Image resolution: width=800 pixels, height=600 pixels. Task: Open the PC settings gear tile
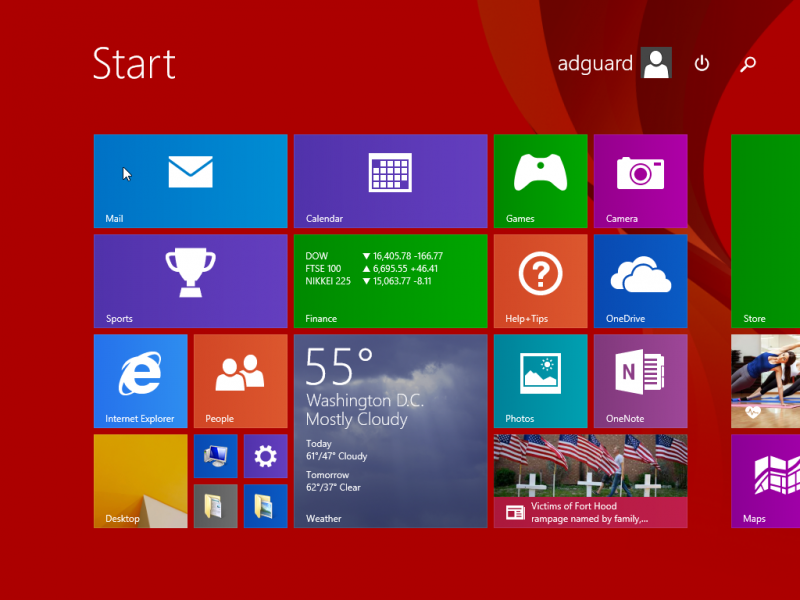click(x=265, y=456)
